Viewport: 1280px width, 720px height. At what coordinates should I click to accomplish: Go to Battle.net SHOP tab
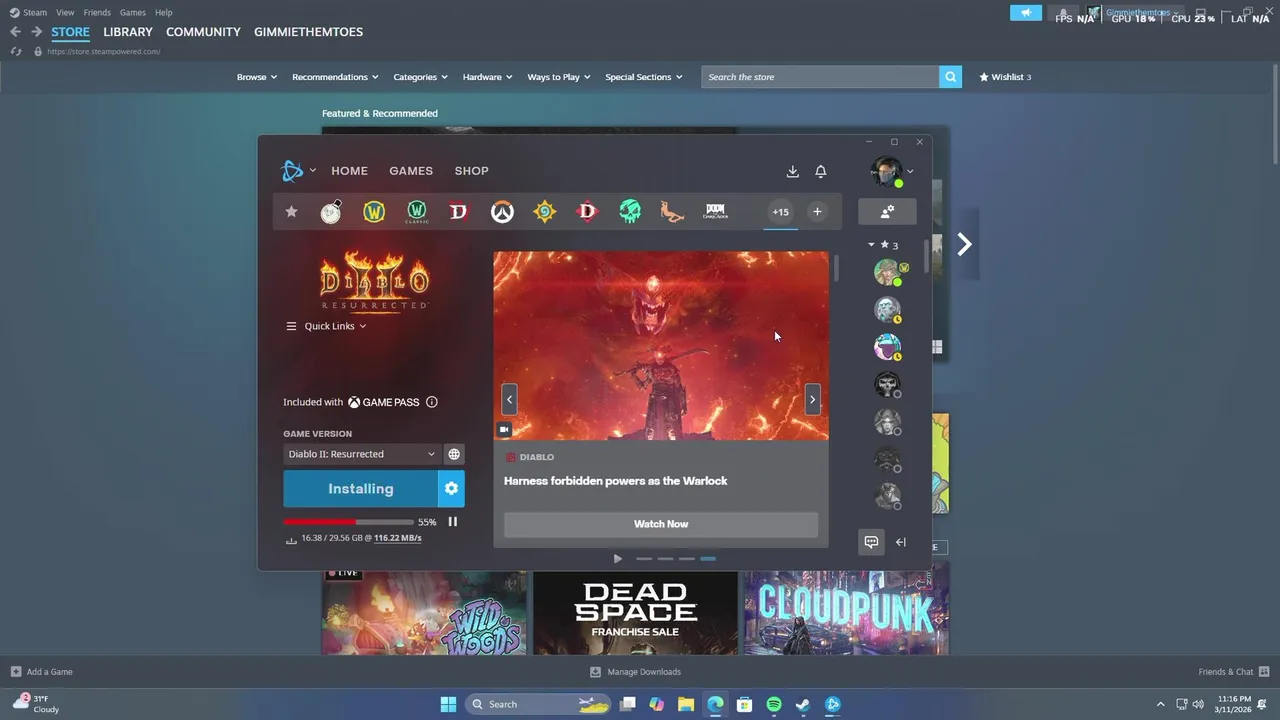(472, 171)
